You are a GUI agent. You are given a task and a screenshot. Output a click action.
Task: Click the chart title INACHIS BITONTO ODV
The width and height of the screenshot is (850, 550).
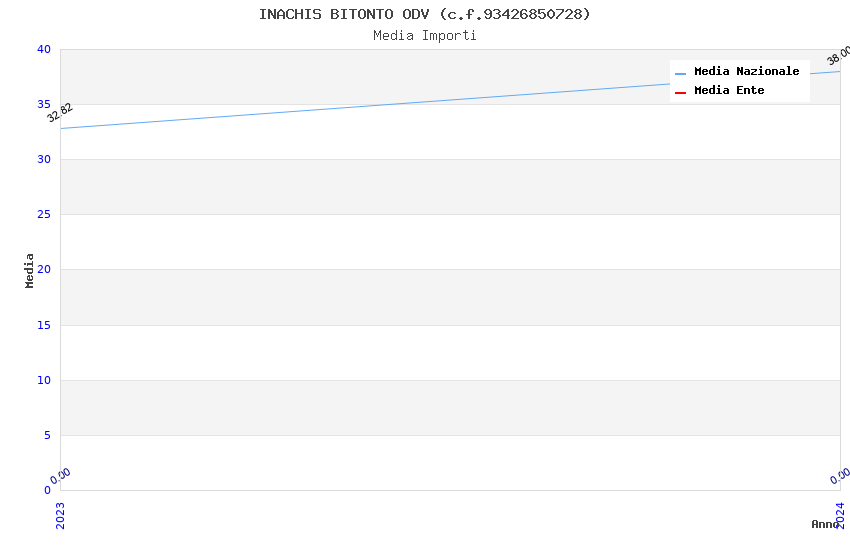[424, 14]
